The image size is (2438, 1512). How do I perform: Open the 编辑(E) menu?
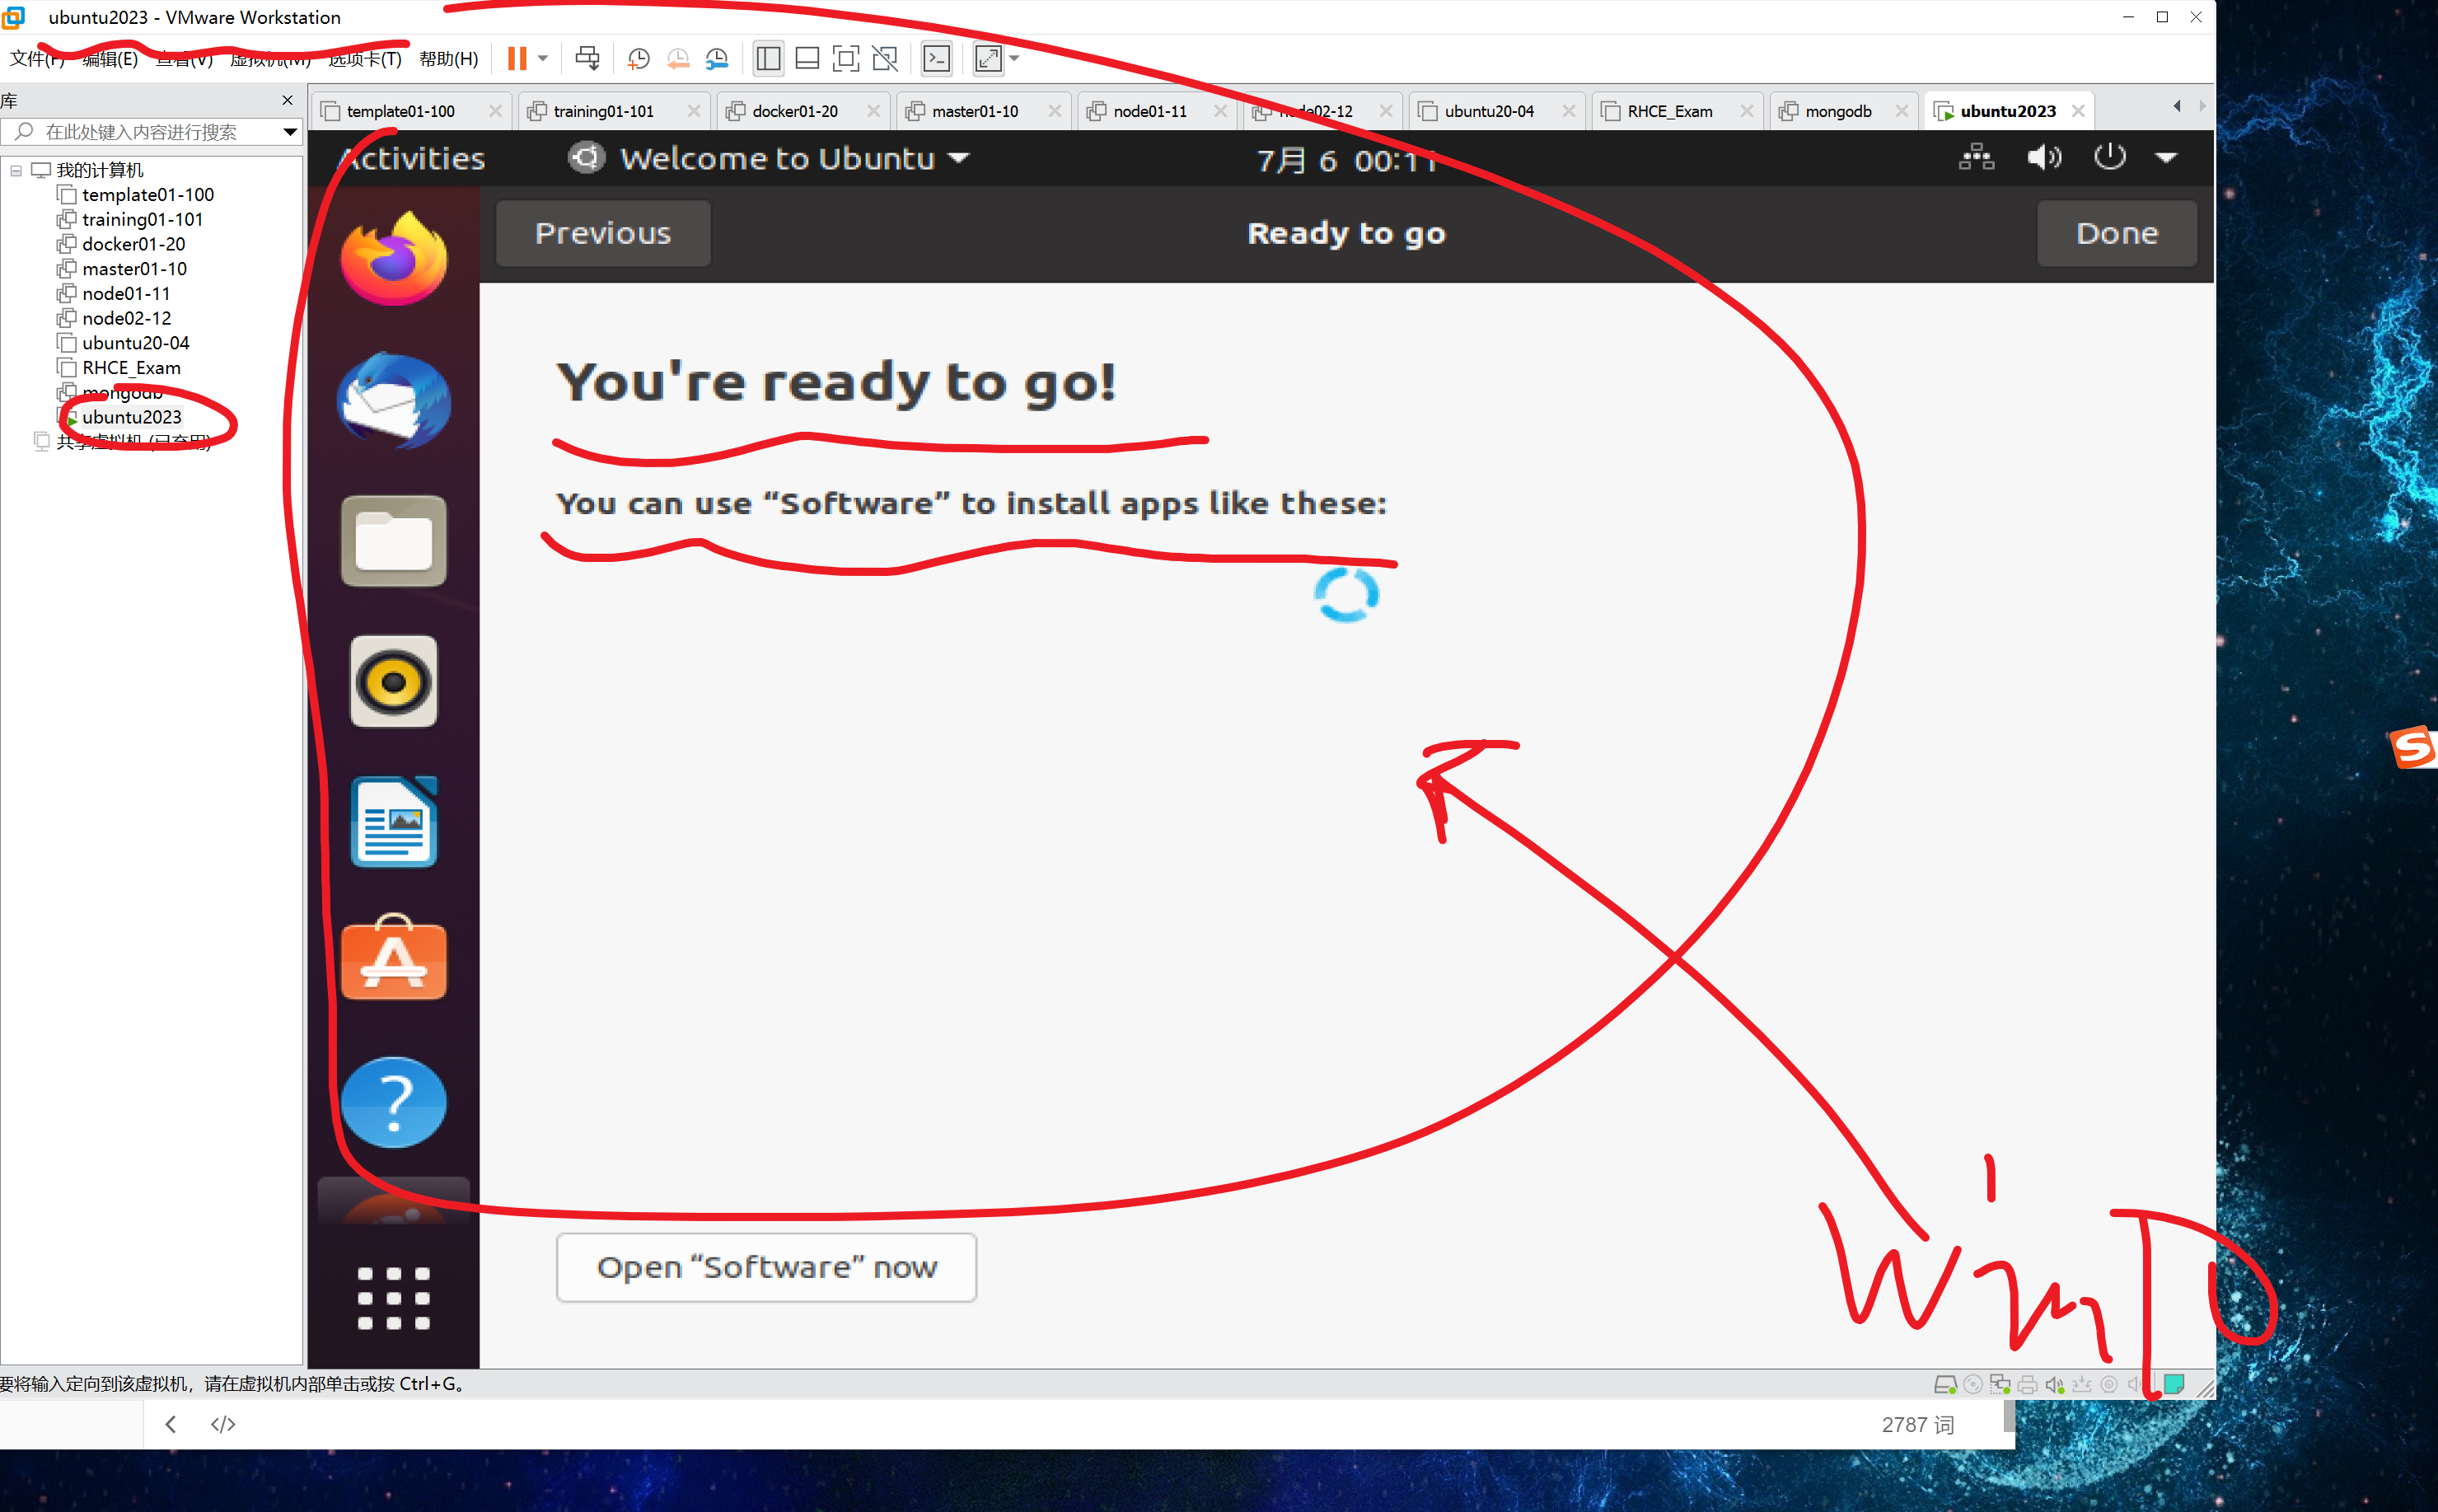110,59
